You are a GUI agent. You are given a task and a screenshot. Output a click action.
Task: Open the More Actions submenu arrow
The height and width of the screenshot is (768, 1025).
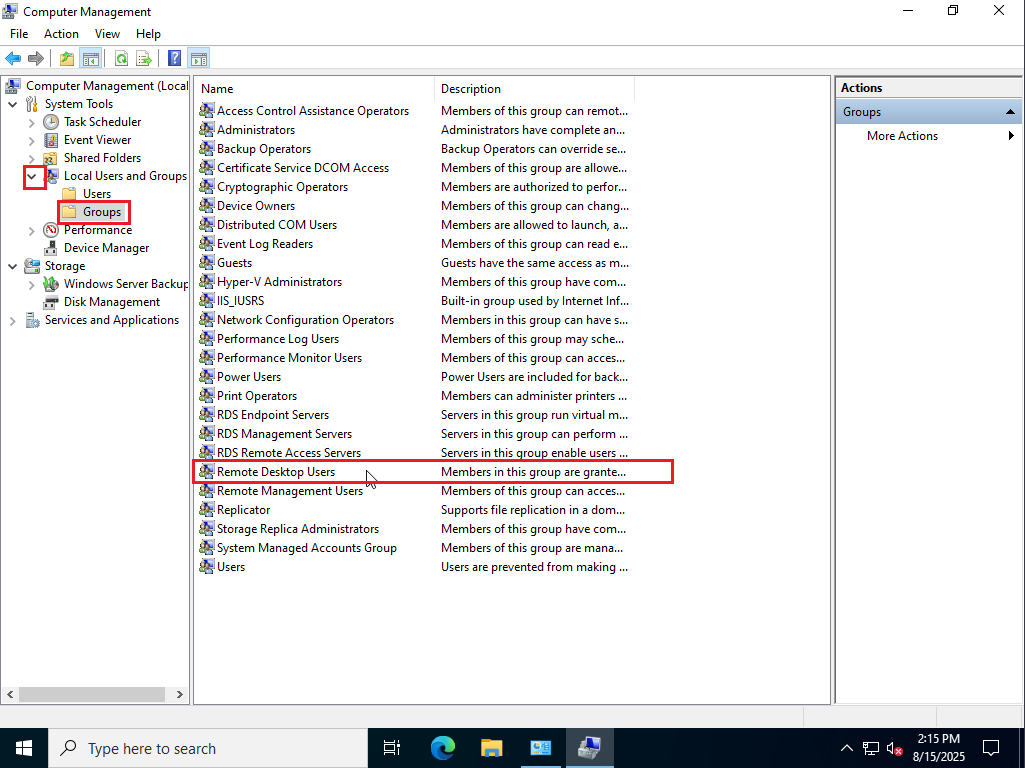click(x=1011, y=135)
